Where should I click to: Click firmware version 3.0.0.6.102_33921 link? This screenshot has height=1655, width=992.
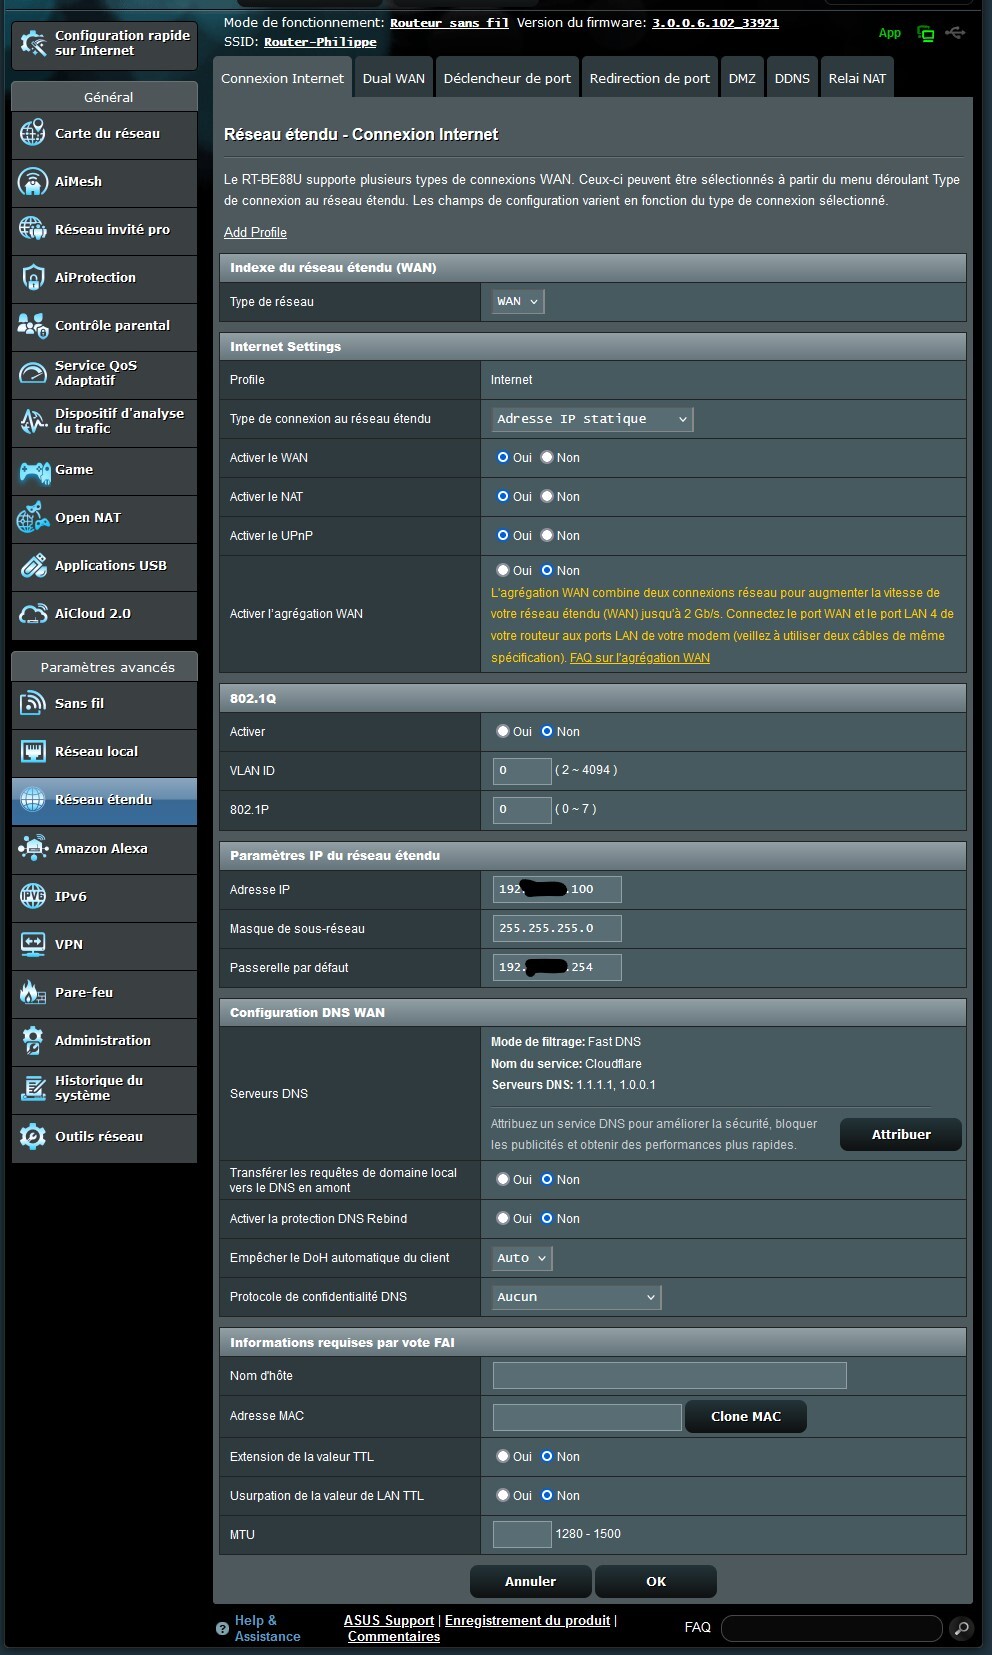[x=715, y=22]
